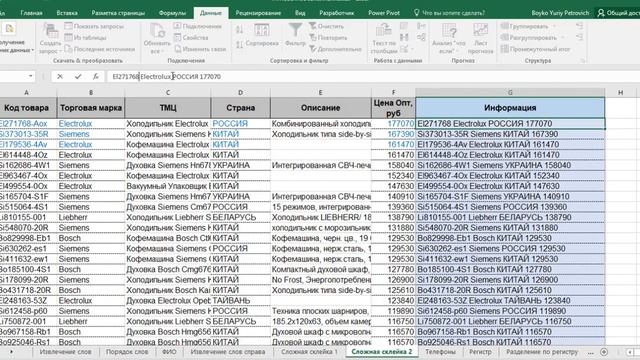
Task: Open the Разработчик tab
Action: click(336, 13)
